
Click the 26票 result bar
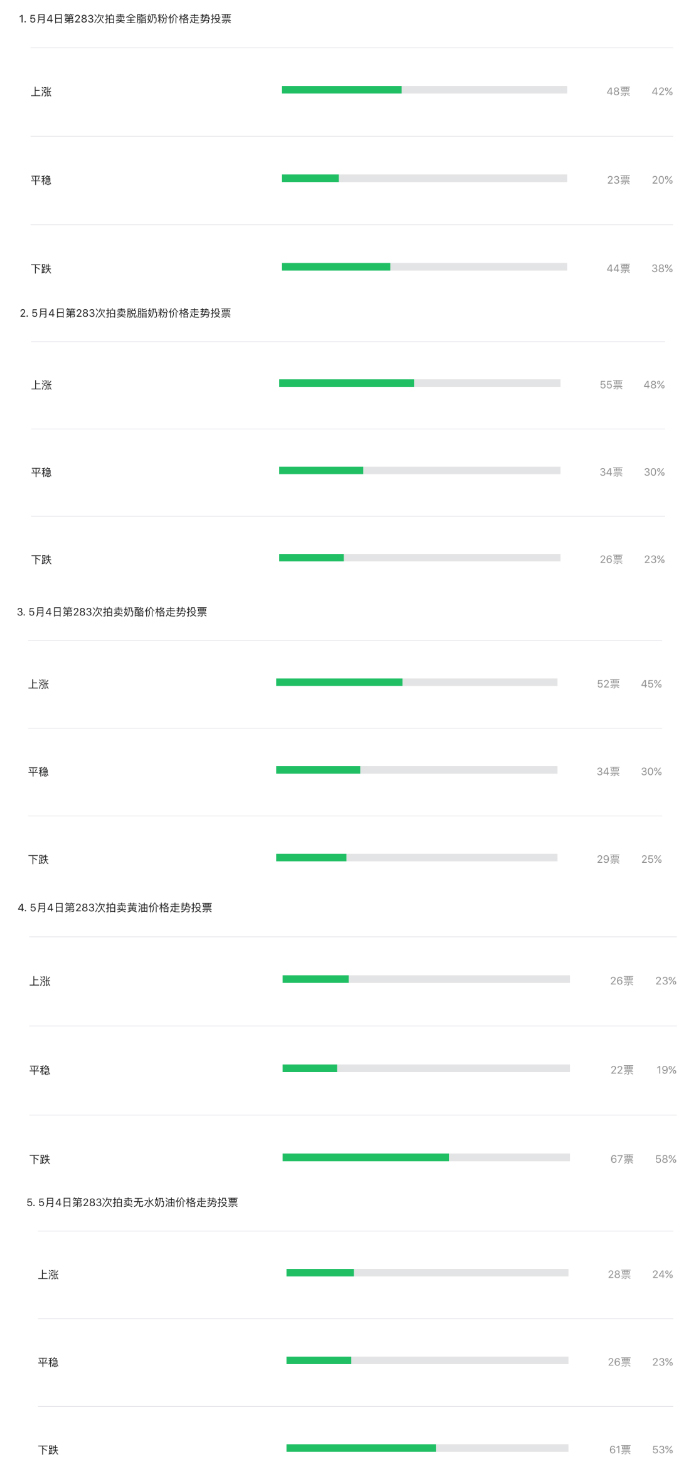tap(419, 558)
